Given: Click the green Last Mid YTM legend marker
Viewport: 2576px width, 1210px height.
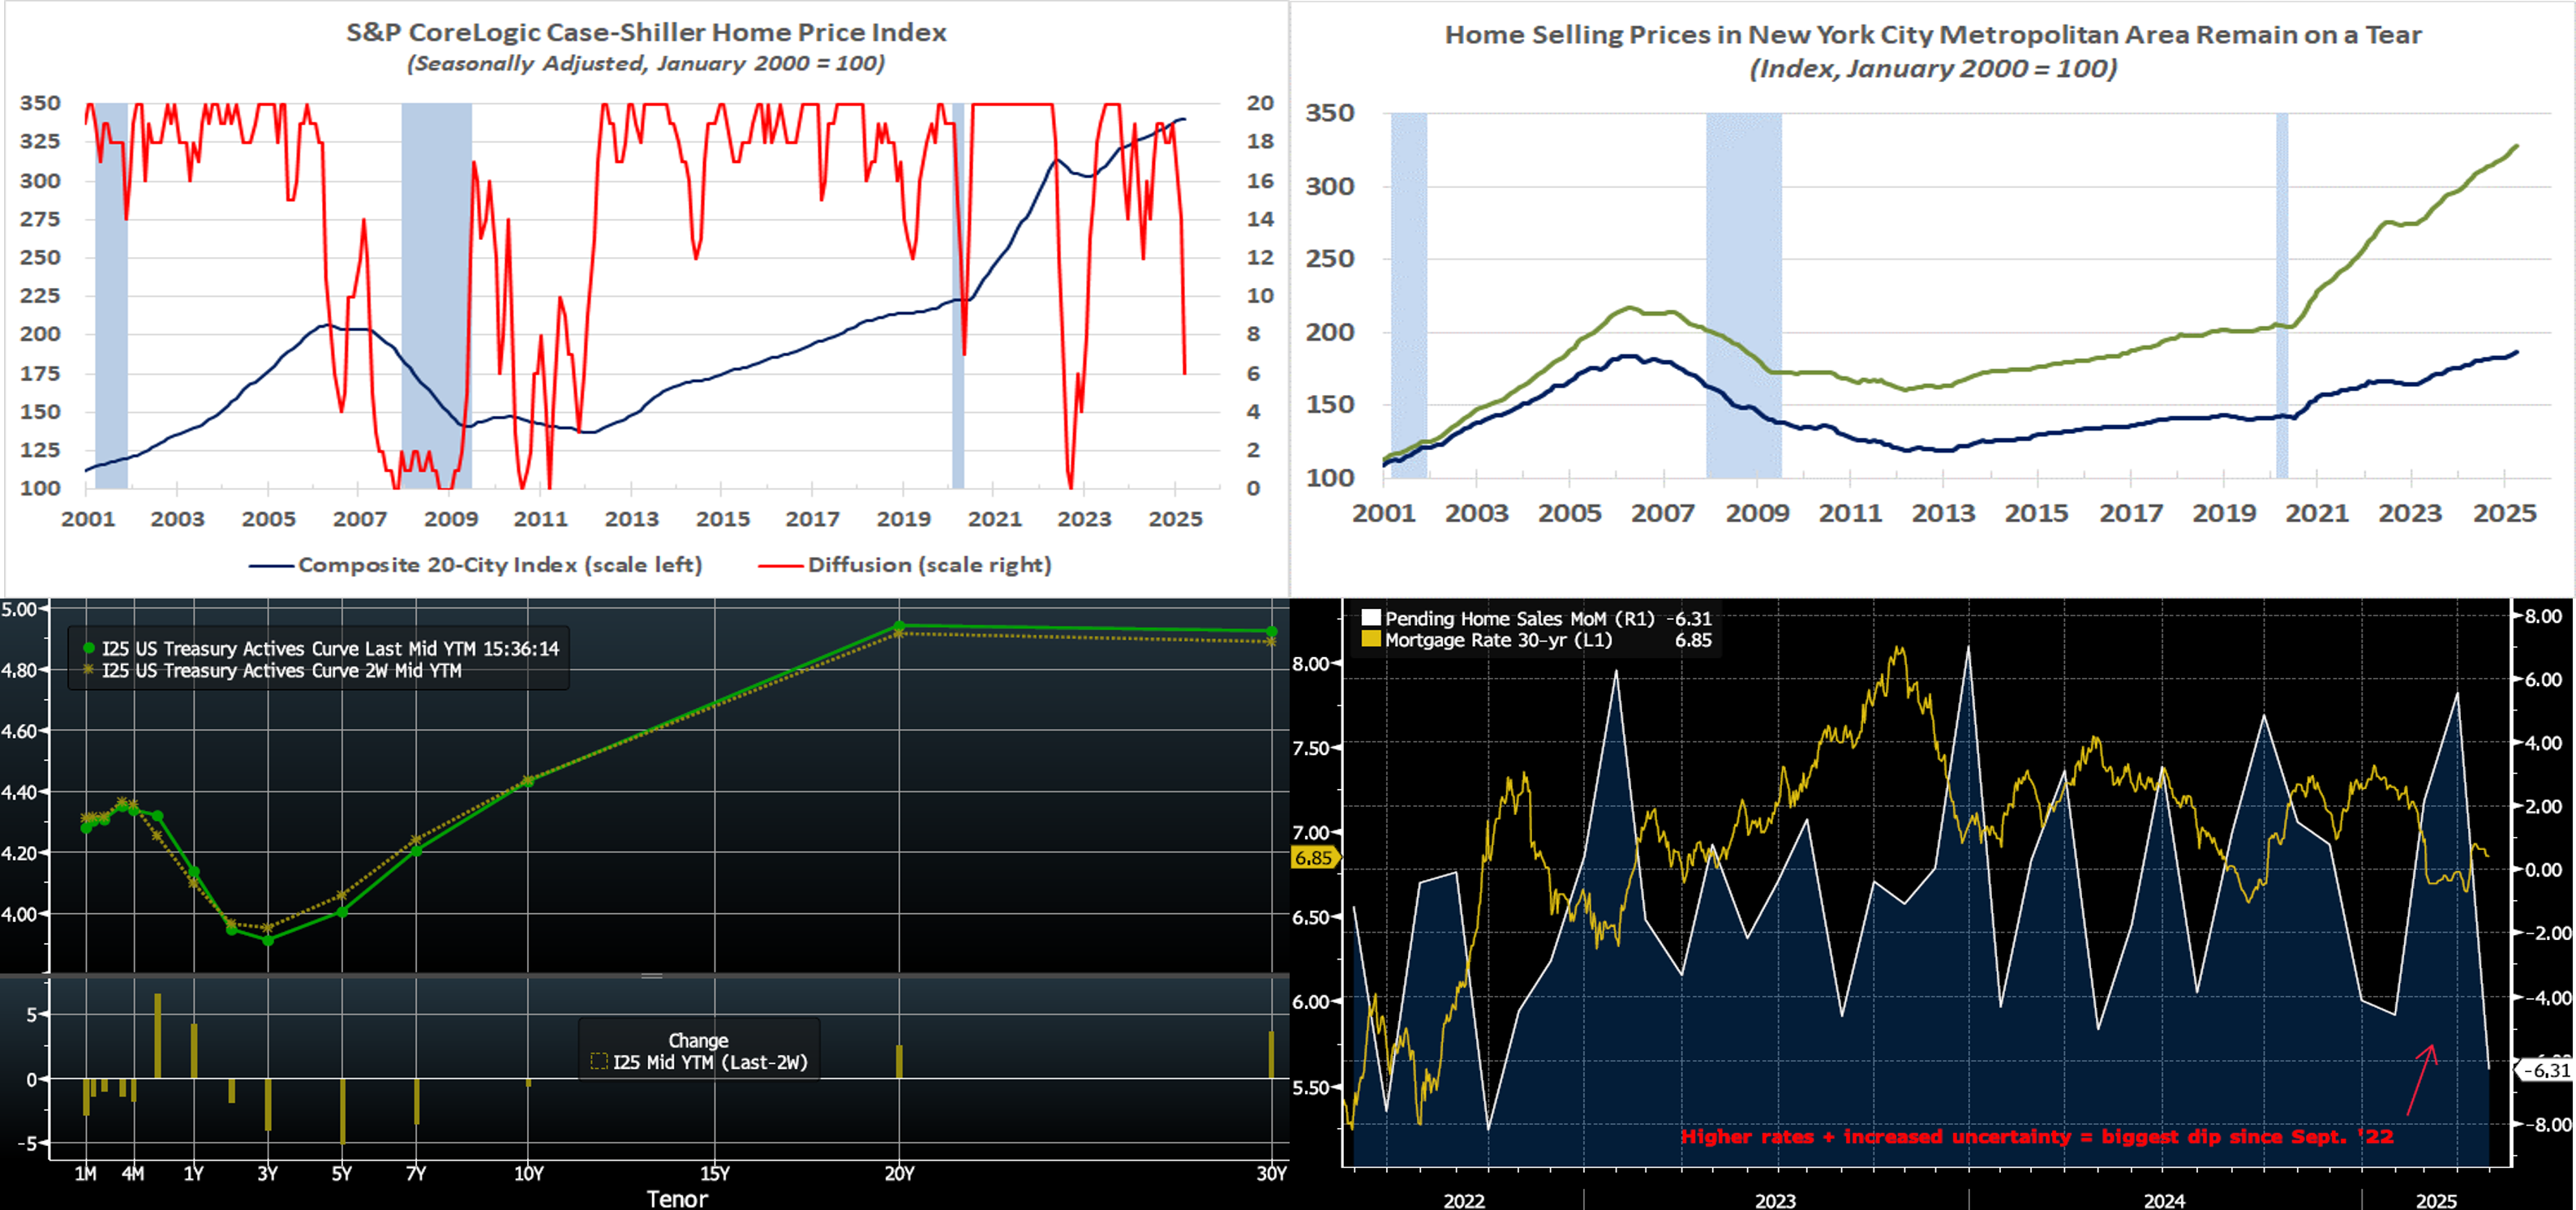Looking at the screenshot, I should (89, 648).
